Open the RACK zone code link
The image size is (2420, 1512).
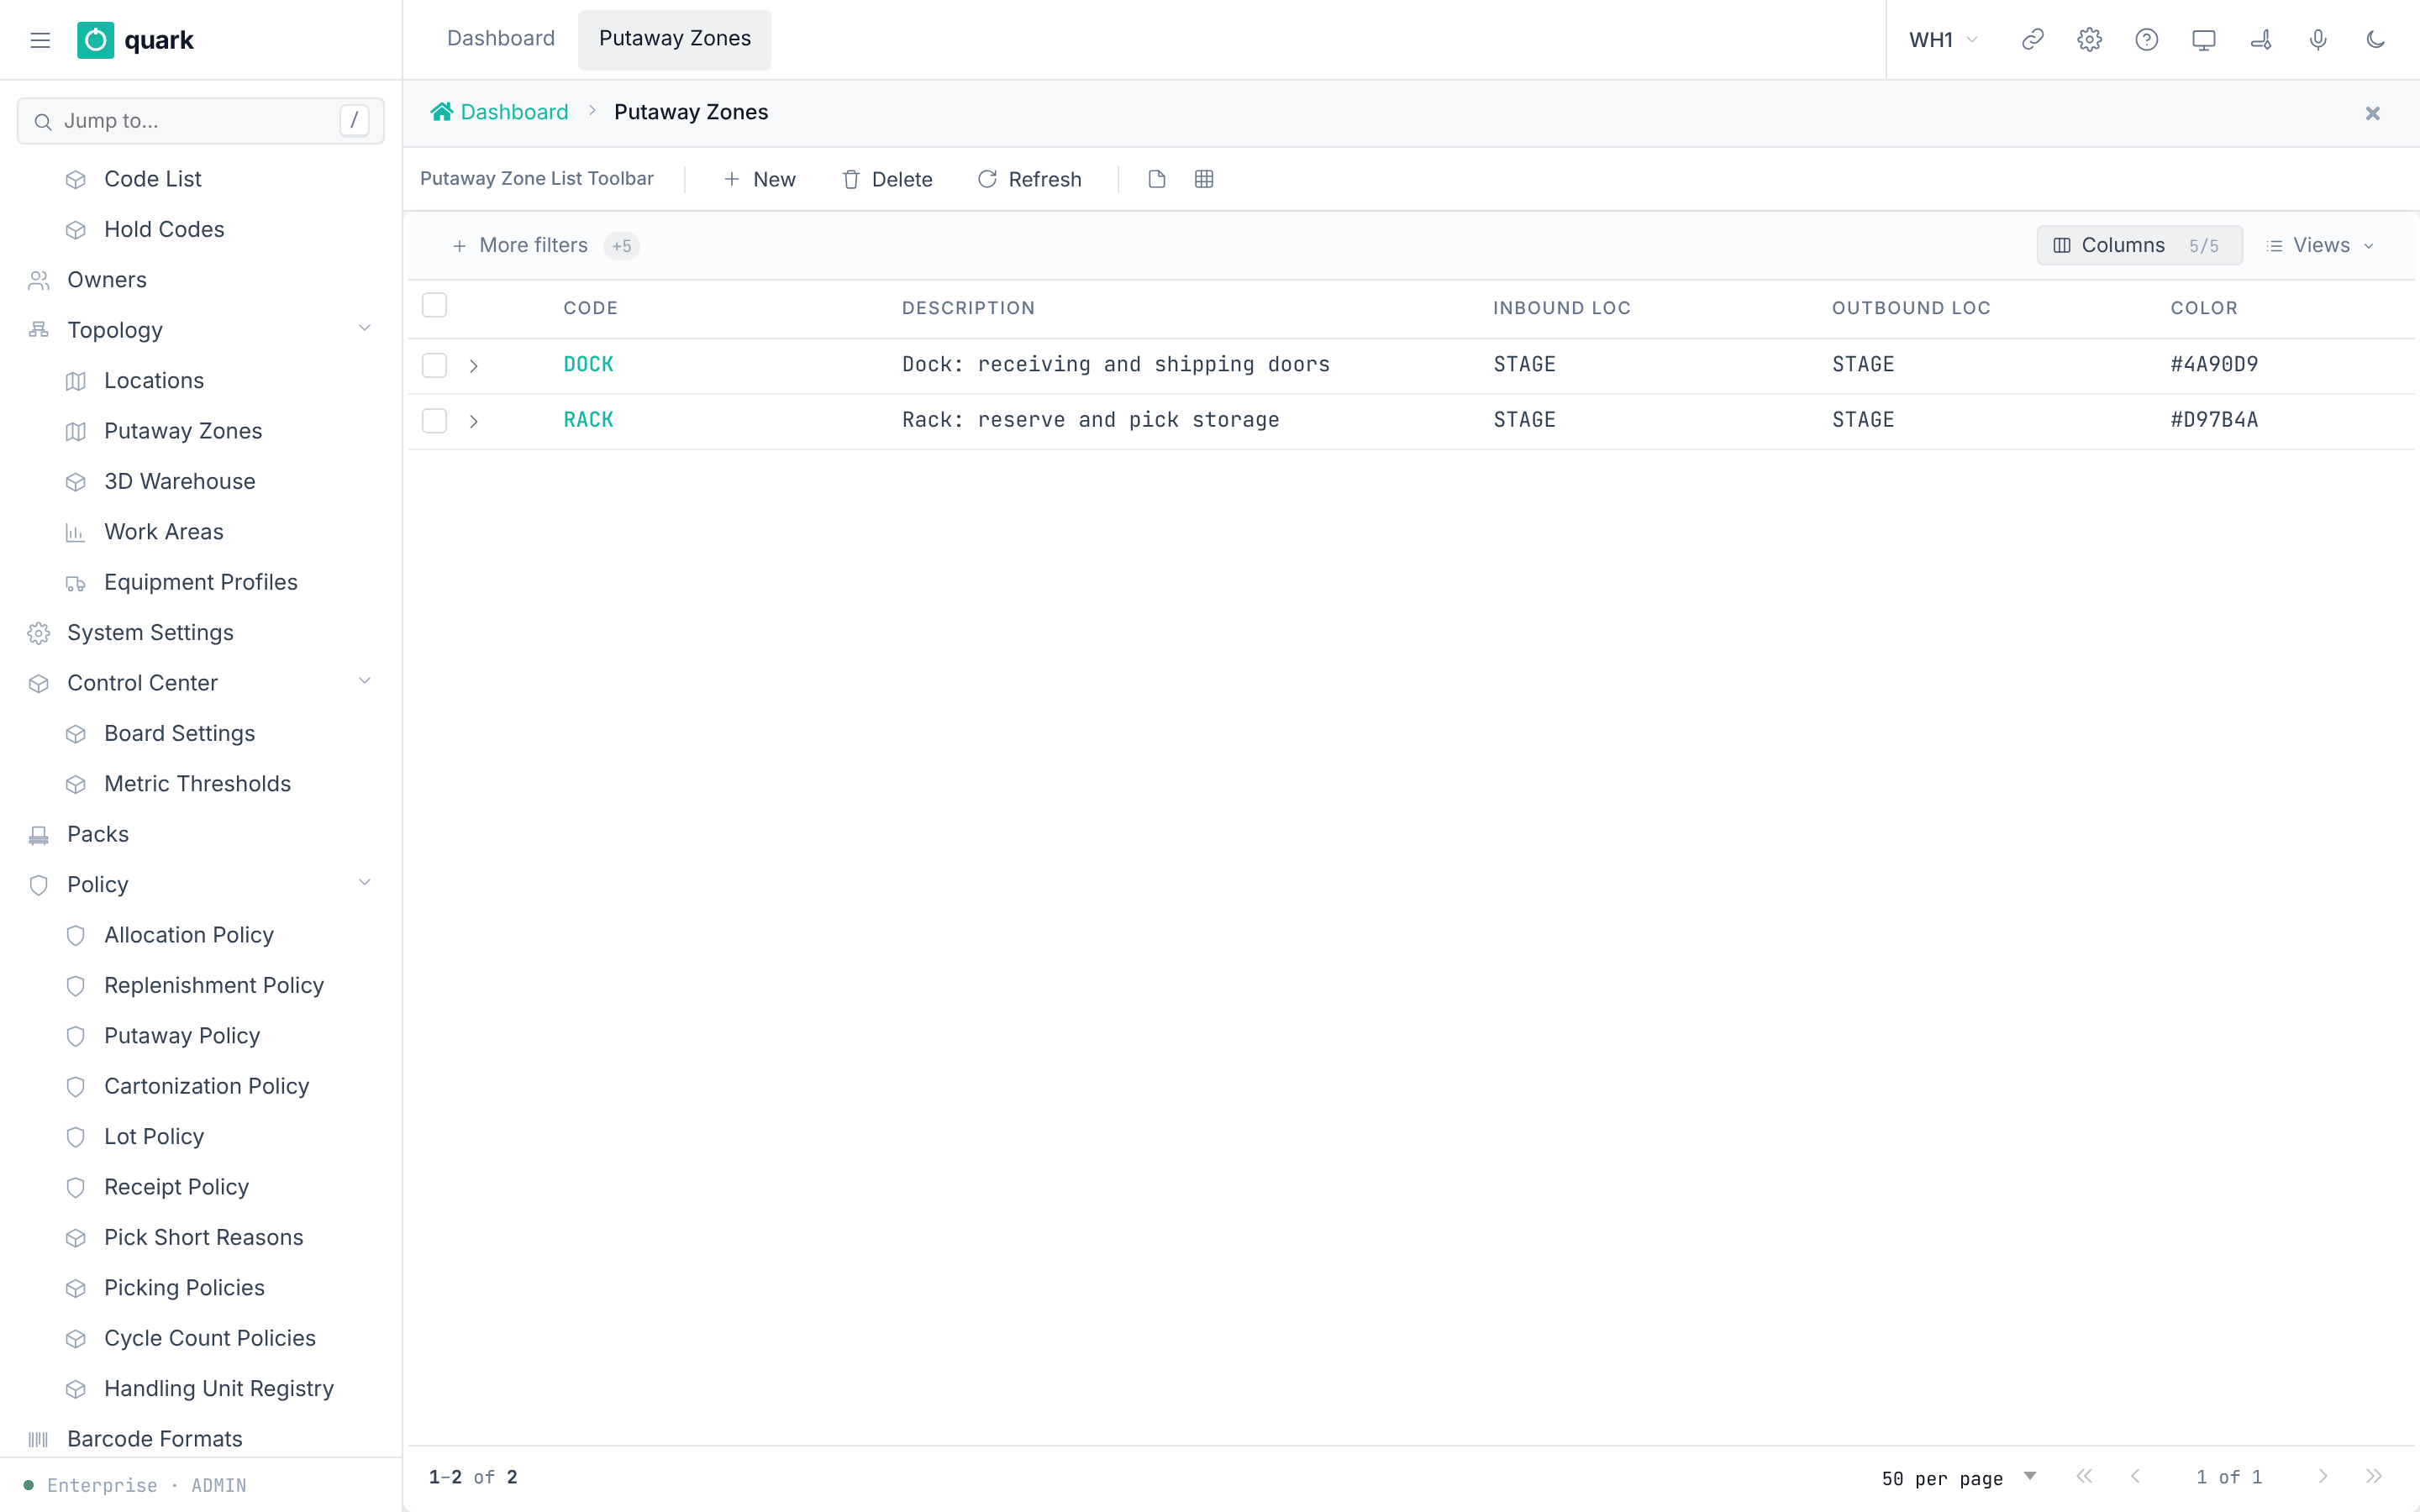click(x=588, y=421)
